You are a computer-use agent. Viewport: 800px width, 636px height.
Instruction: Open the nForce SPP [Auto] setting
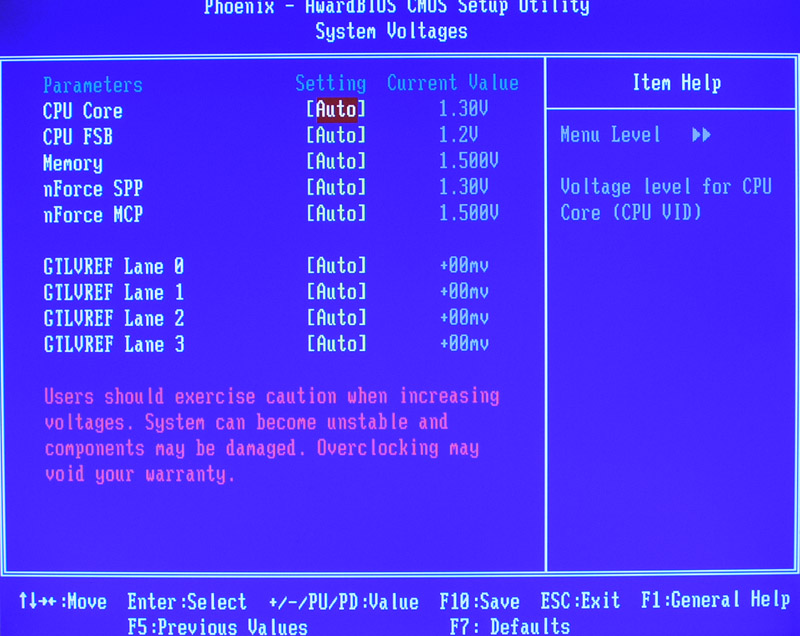click(336, 187)
